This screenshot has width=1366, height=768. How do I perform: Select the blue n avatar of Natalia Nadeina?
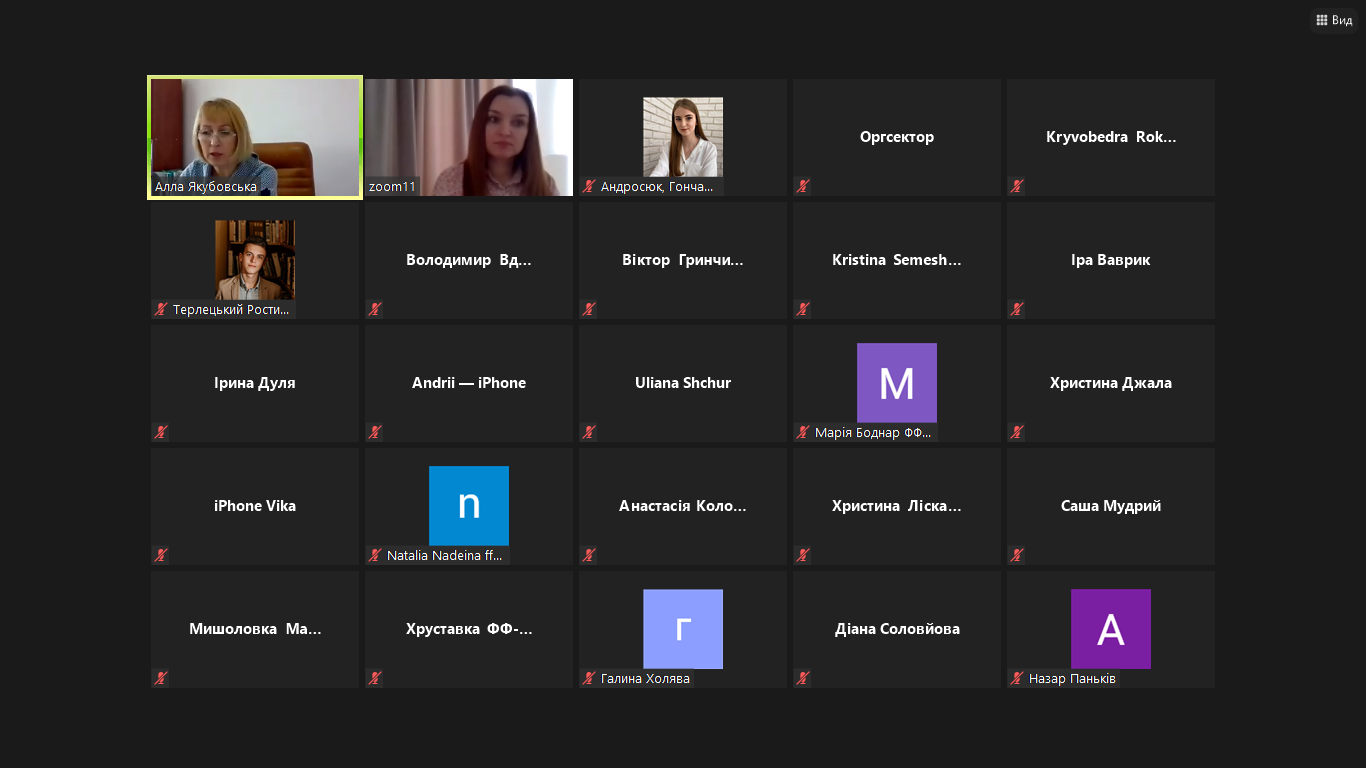(x=468, y=506)
